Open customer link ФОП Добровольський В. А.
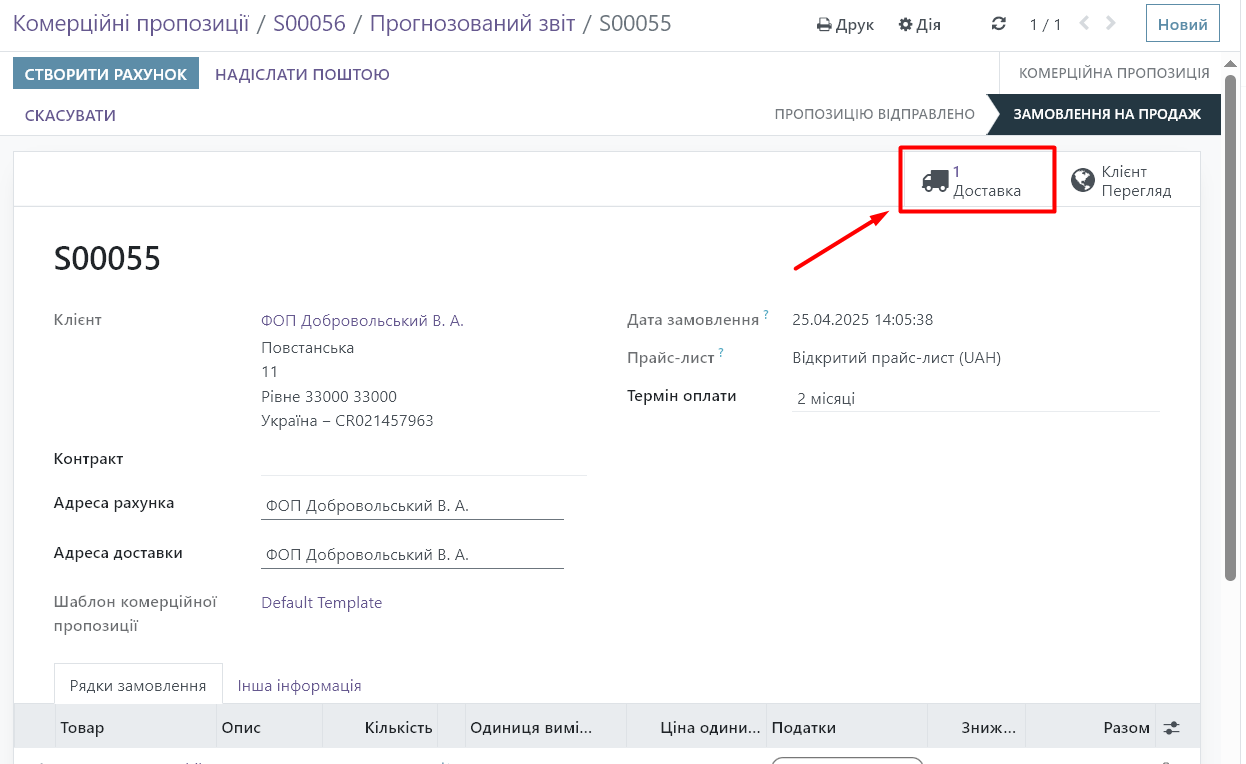The width and height of the screenshot is (1246, 764). [x=362, y=321]
